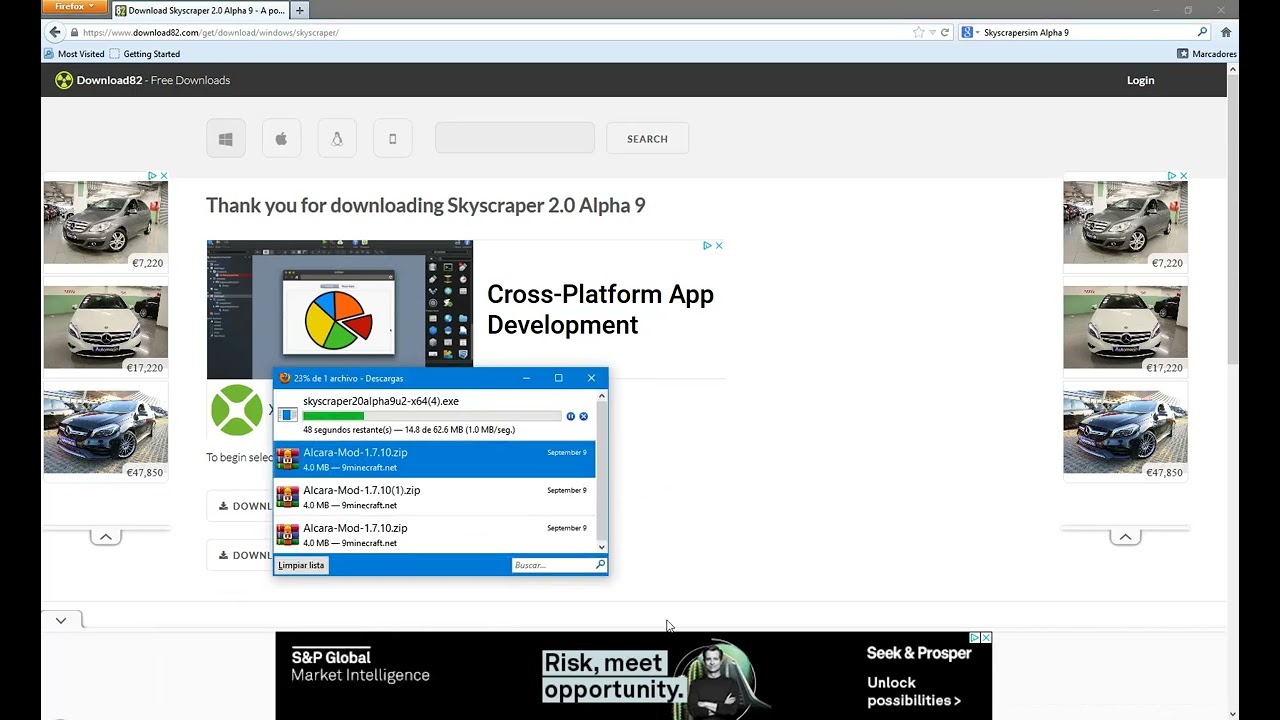
Task: Minimize the Descargas downloads window
Action: pyautogui.click(x=527, y=378)
